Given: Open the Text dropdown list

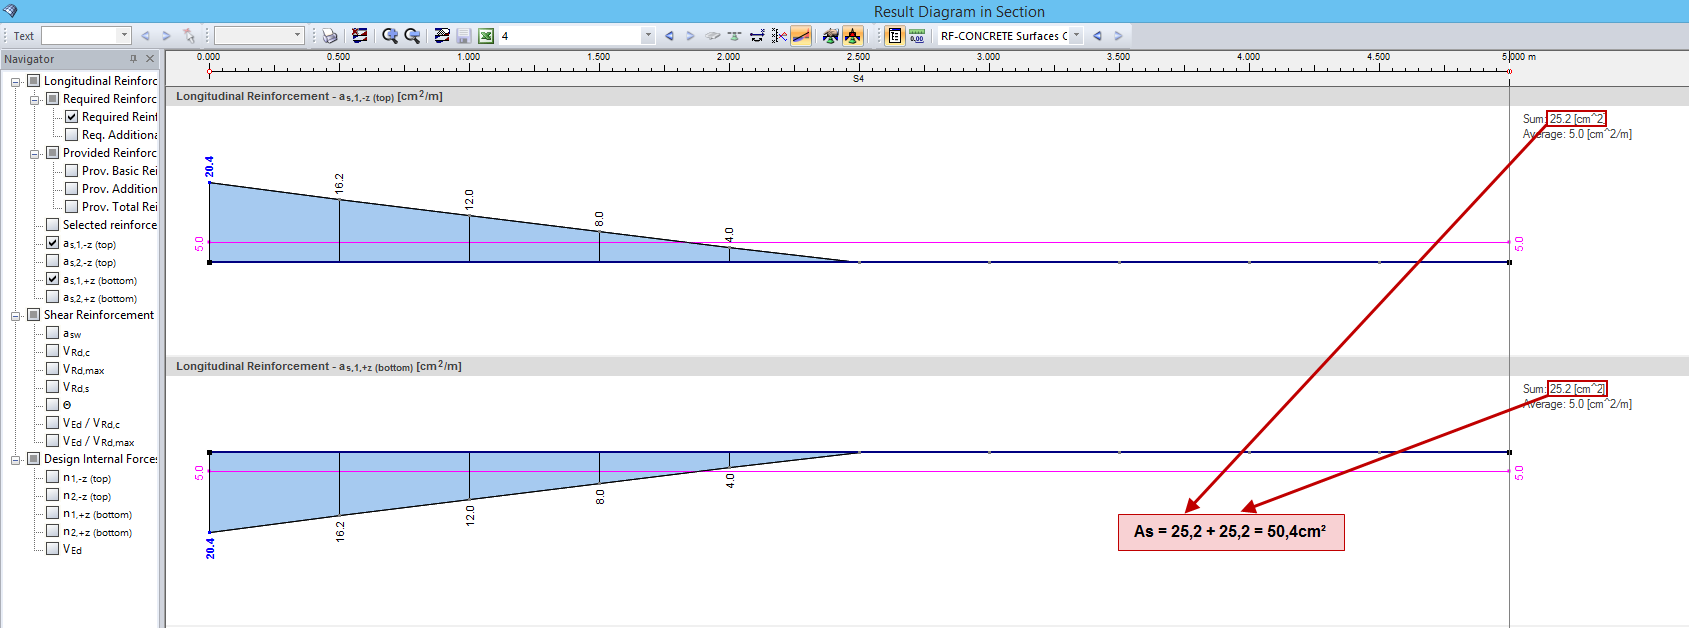Looking at the screenshot, I should tap(124, 36).
